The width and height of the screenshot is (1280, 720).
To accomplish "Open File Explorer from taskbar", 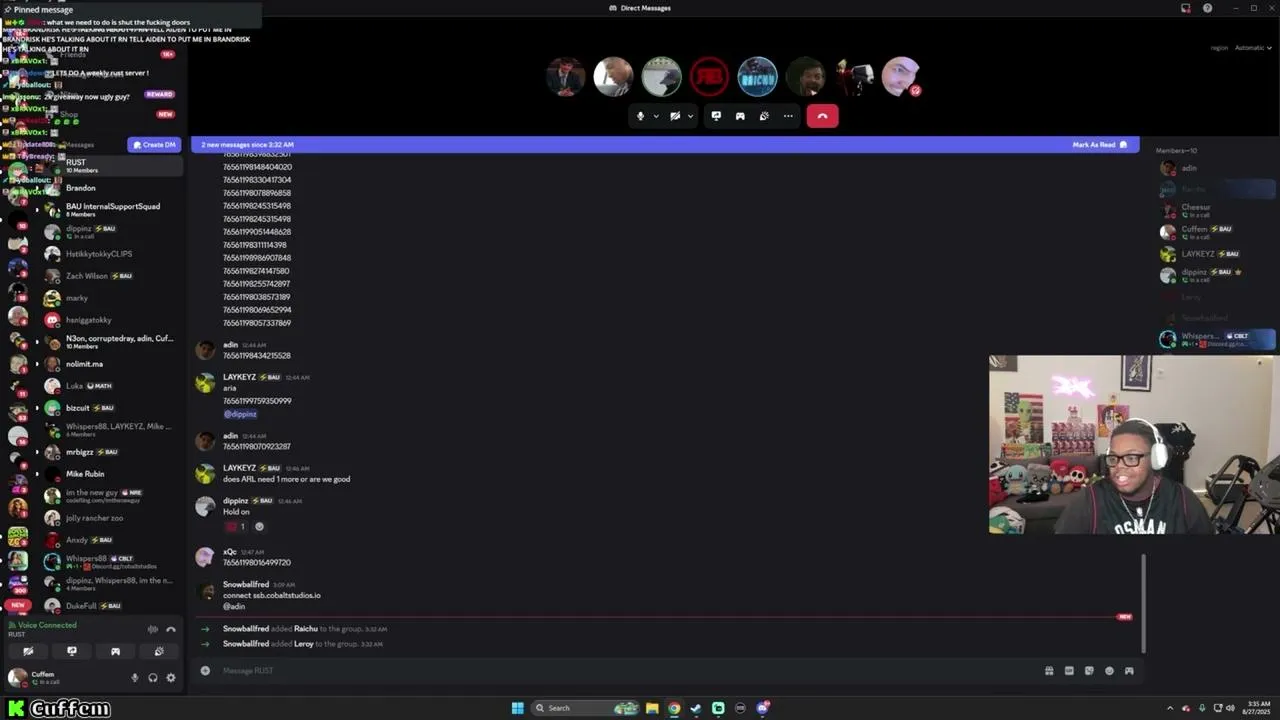I will (x=652, y=708).
